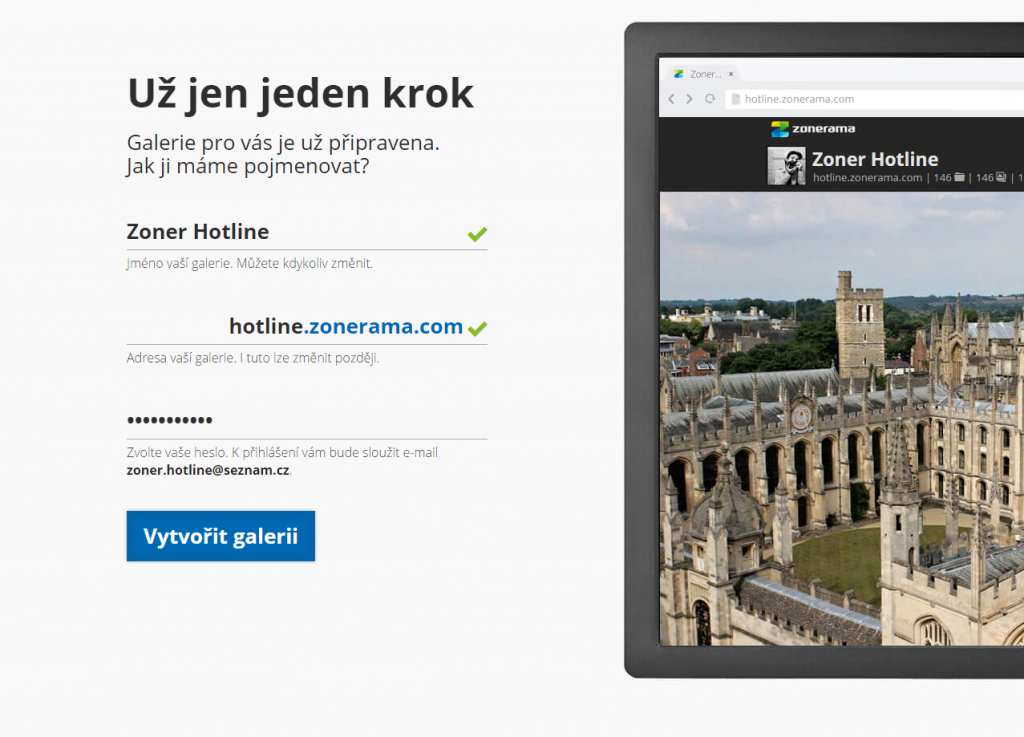Click the profile avatar thumbnail in preview
The image size is (1024, 737).
(786, 166)
